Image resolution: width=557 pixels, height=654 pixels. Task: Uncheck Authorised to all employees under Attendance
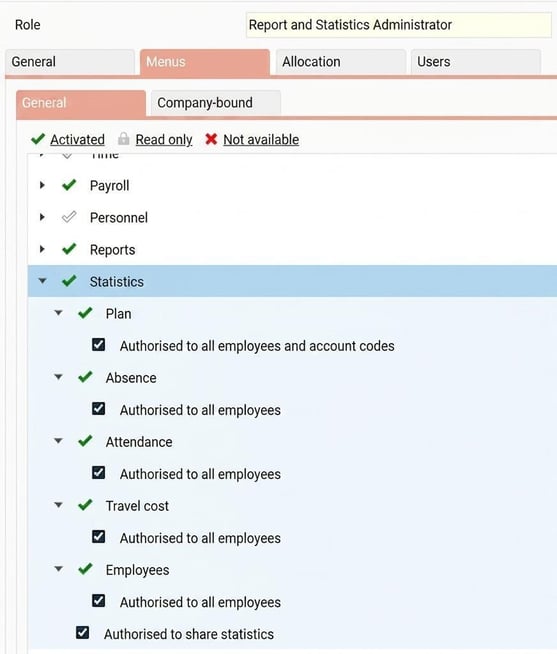point(98,473)
